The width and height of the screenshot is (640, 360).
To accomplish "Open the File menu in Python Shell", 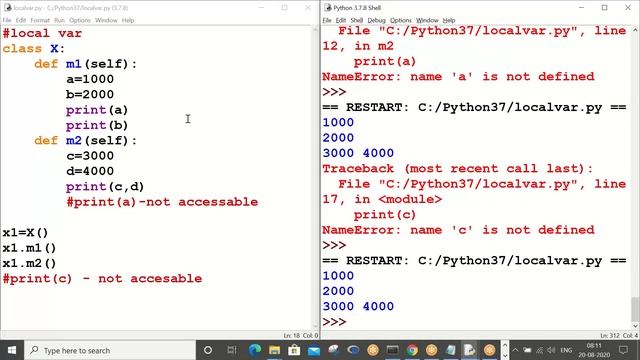I will point(327,20).
